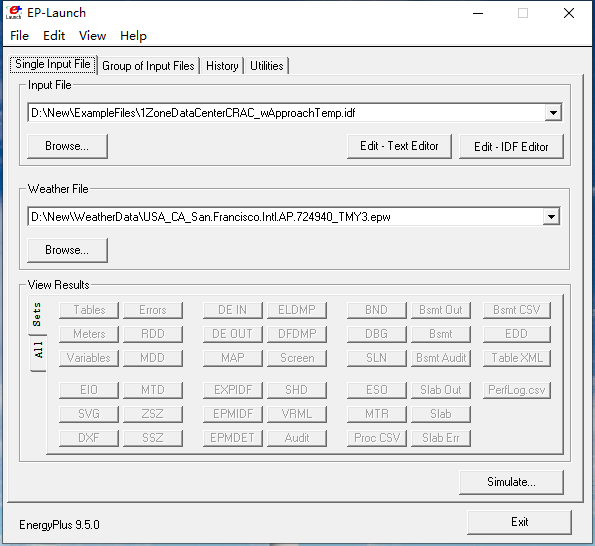Switch to the History tab
Viewport: 595px width, 546px height.
(222, 66)
